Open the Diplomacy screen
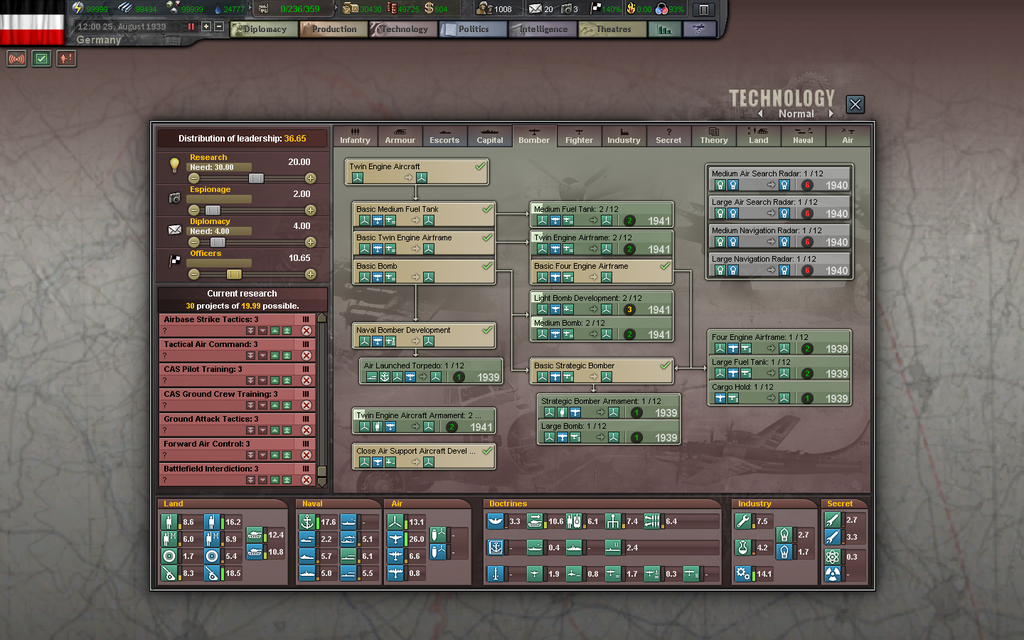 (x=264, y=29)
